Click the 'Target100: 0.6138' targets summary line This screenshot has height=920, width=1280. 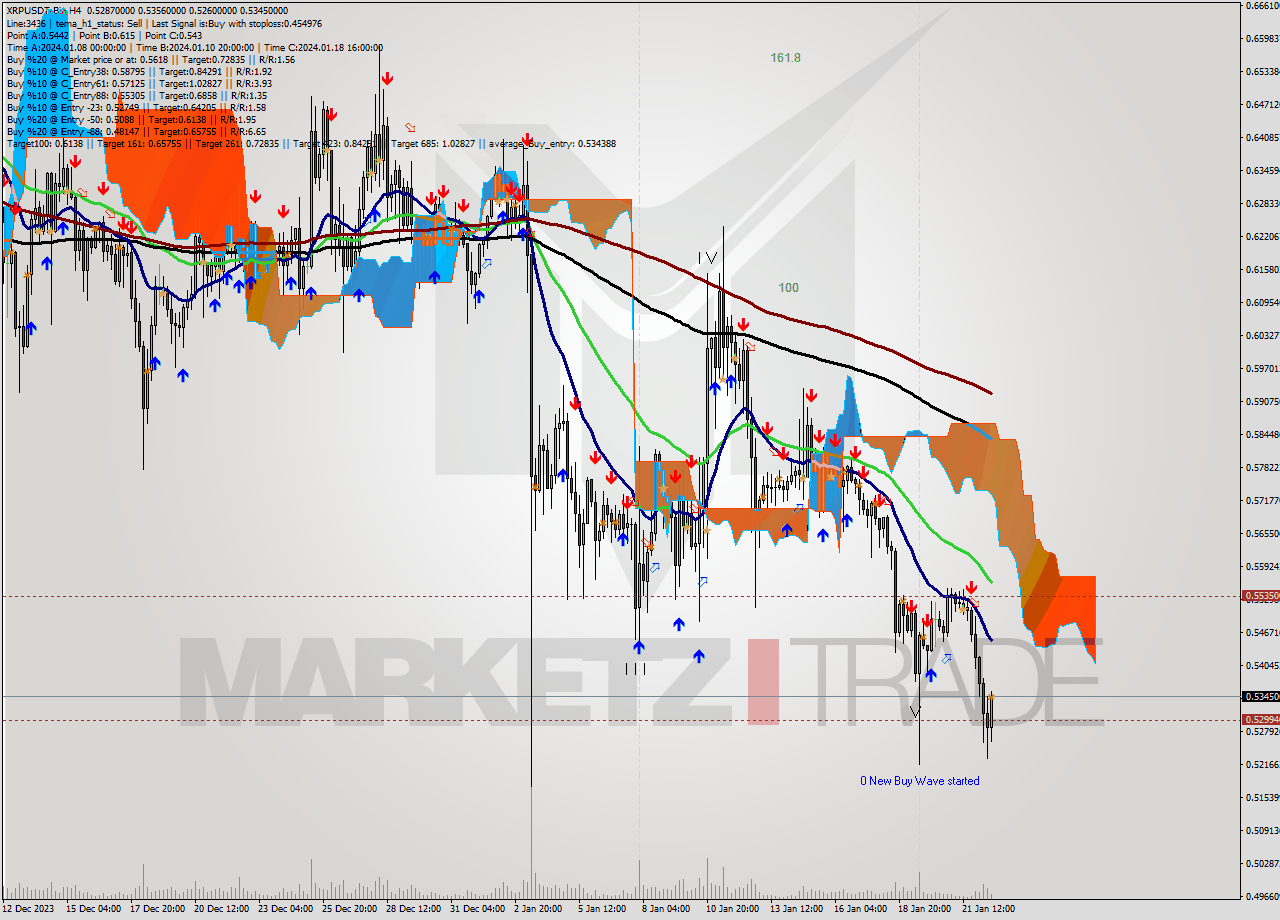(x=311, y=143)
